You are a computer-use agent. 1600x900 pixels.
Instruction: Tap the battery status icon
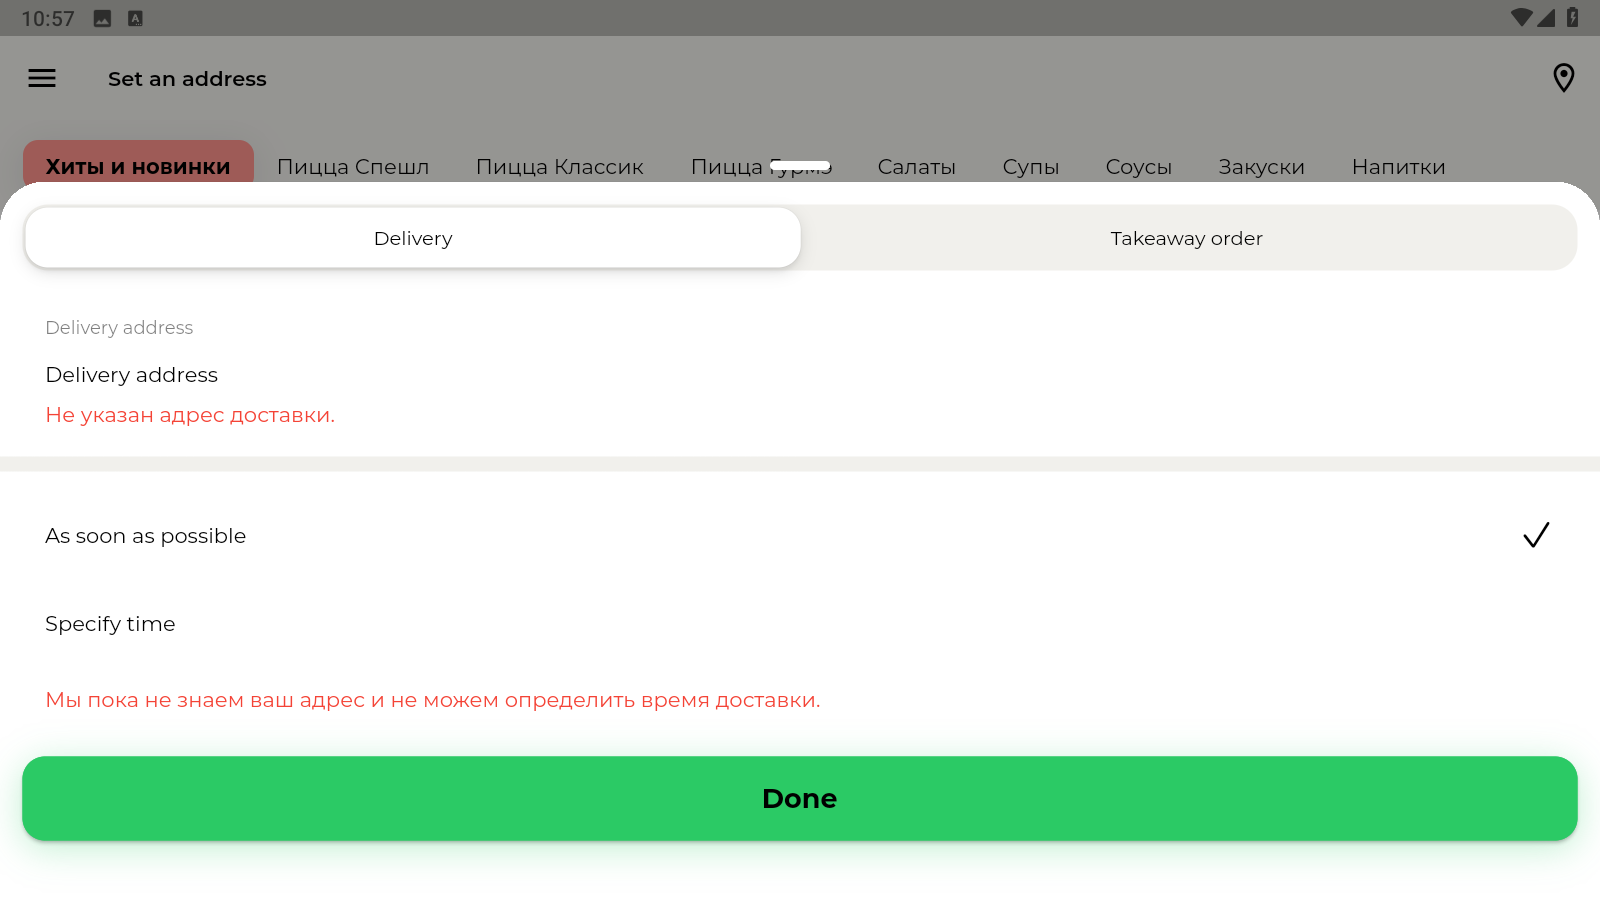click(x=1573, y=17)
